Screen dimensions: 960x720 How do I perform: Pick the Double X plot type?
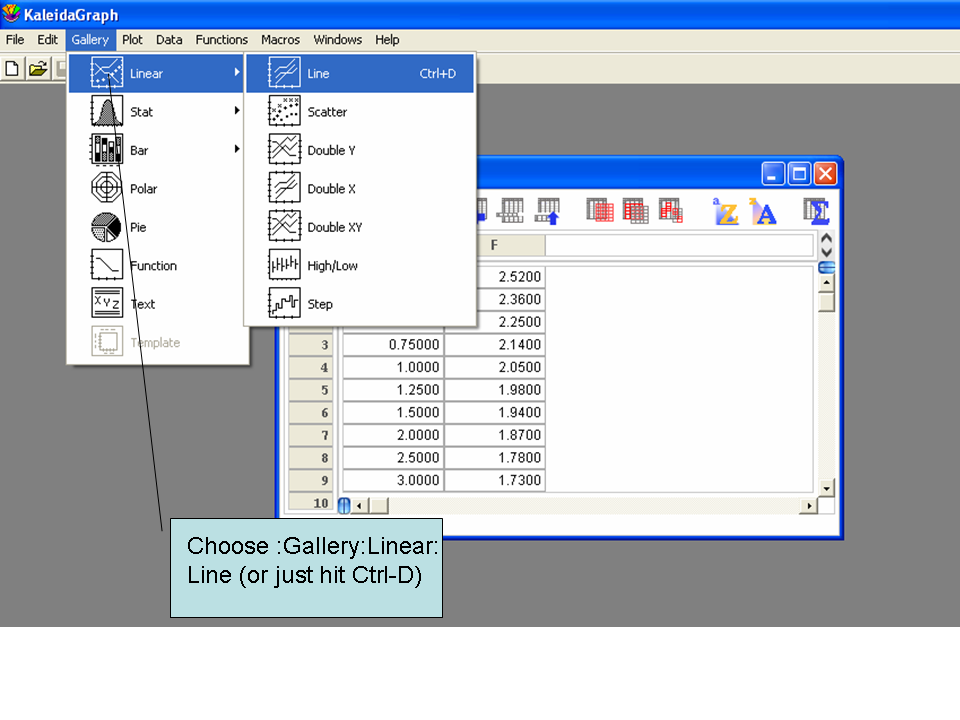pos(360,189)
